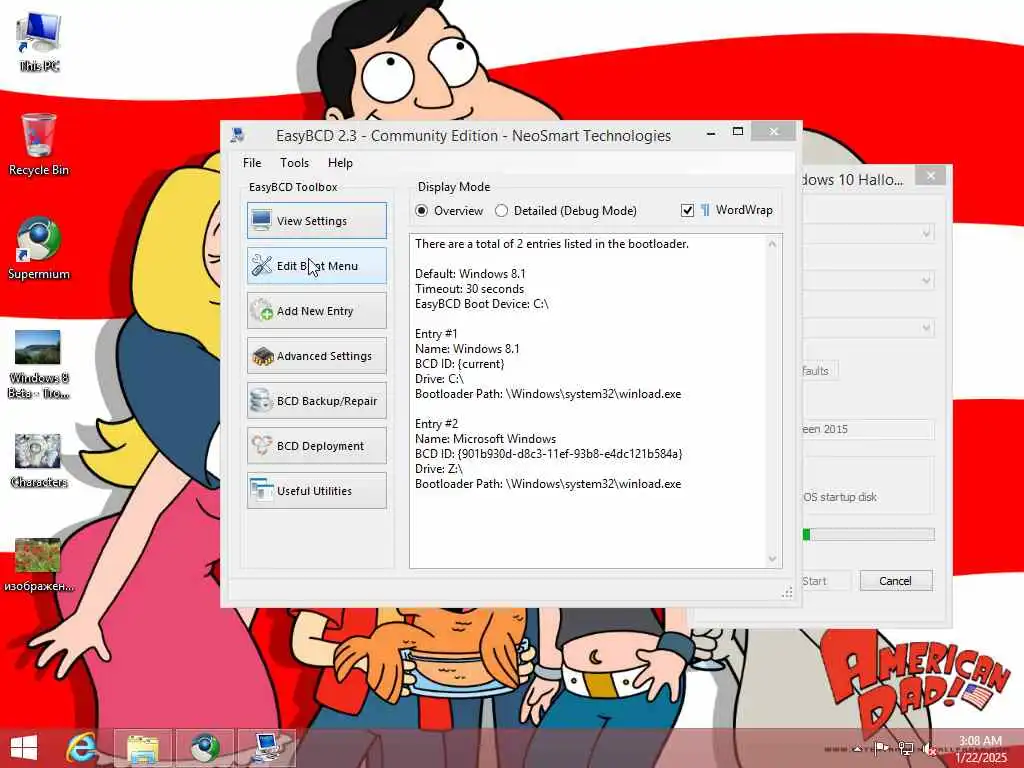Open Advanced Settings panel
Screen dimensions: 1024x768
317,356
